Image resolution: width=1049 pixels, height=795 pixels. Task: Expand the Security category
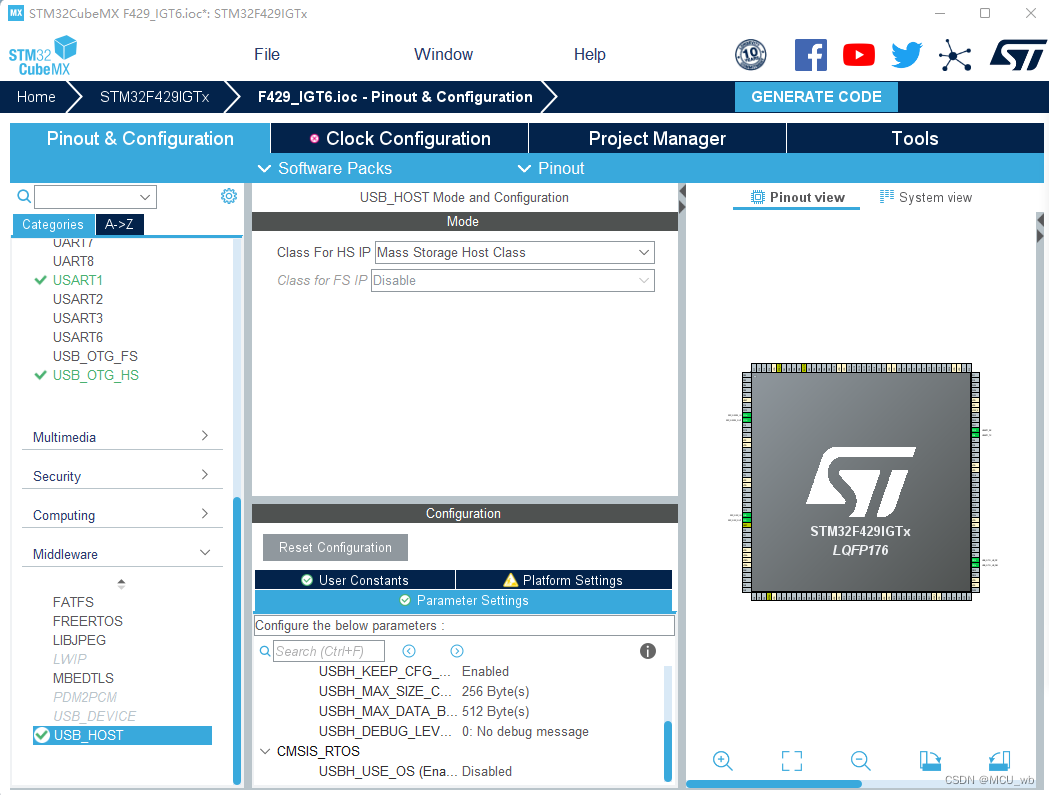[x=122, y=476]
